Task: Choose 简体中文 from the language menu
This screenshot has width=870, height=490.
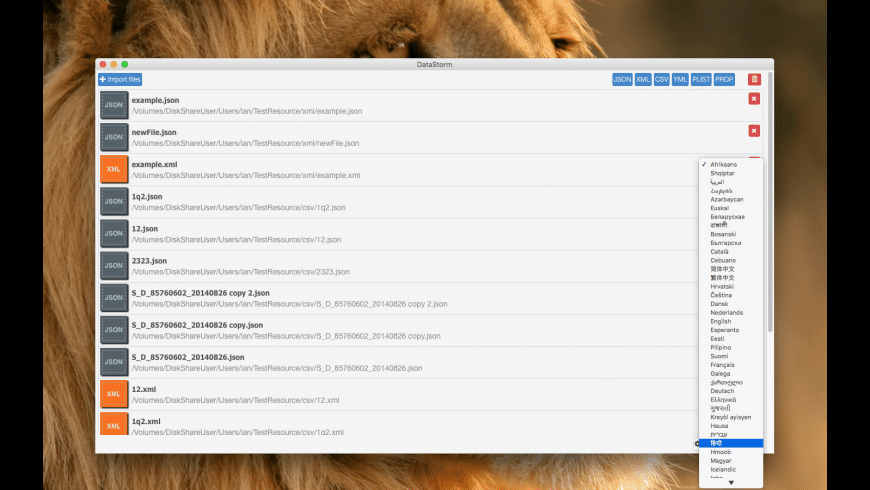Action: pos(731,269)
